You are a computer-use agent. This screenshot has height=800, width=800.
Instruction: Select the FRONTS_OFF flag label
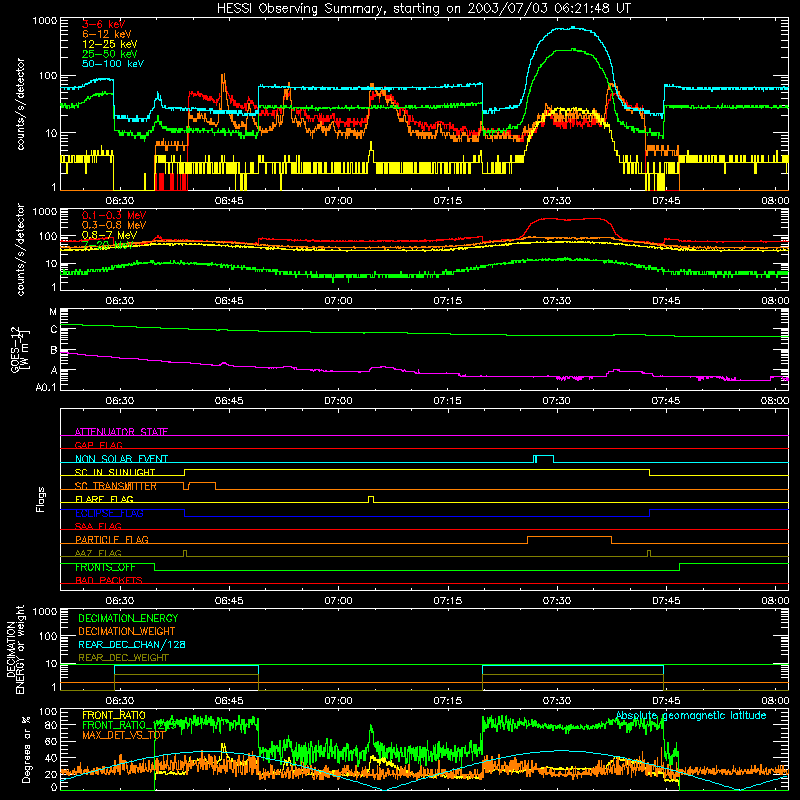(105, 567)
